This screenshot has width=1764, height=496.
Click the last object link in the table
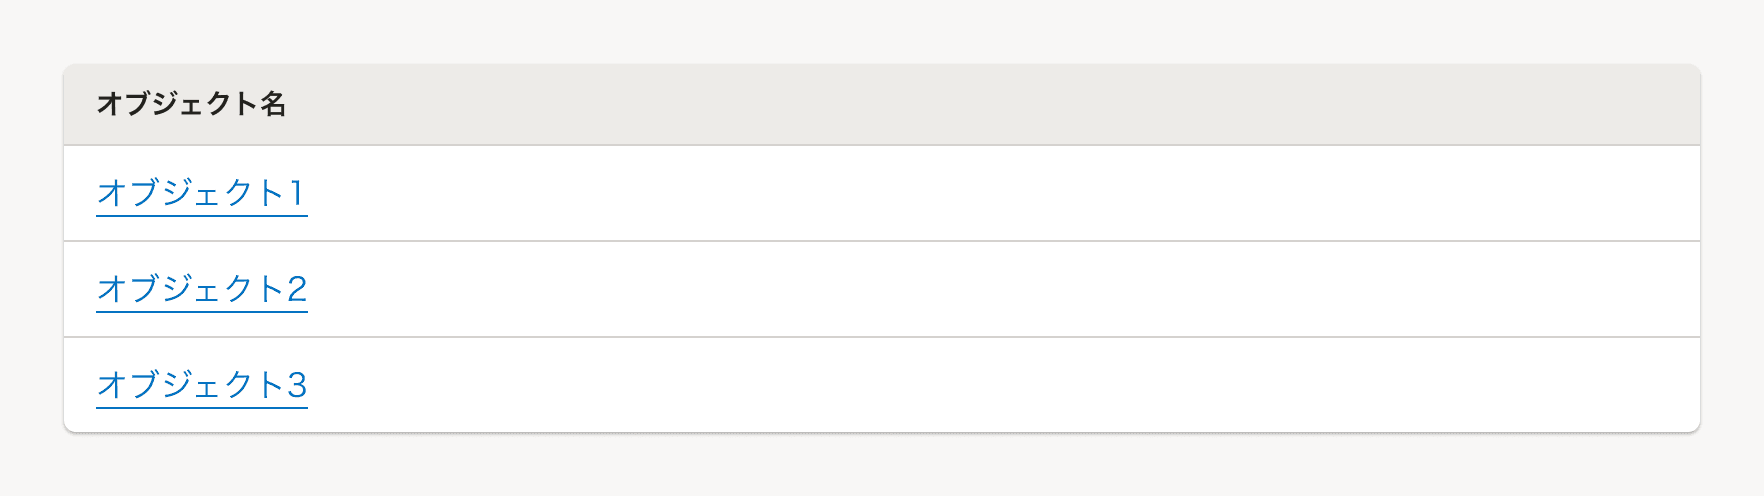point(201,385)
